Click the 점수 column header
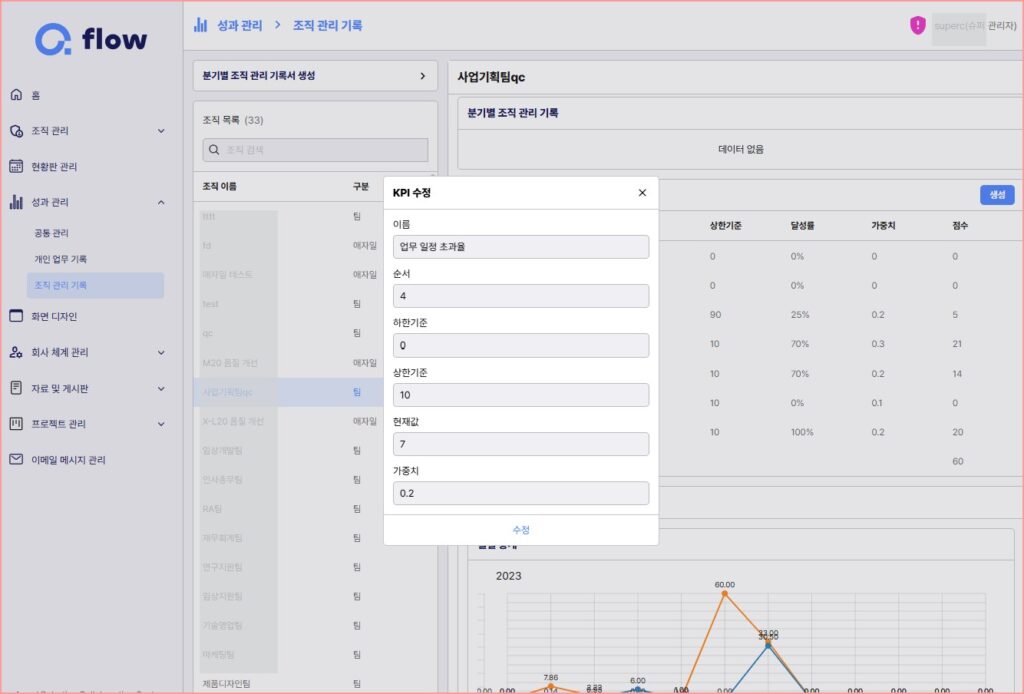 coord(959,225)
